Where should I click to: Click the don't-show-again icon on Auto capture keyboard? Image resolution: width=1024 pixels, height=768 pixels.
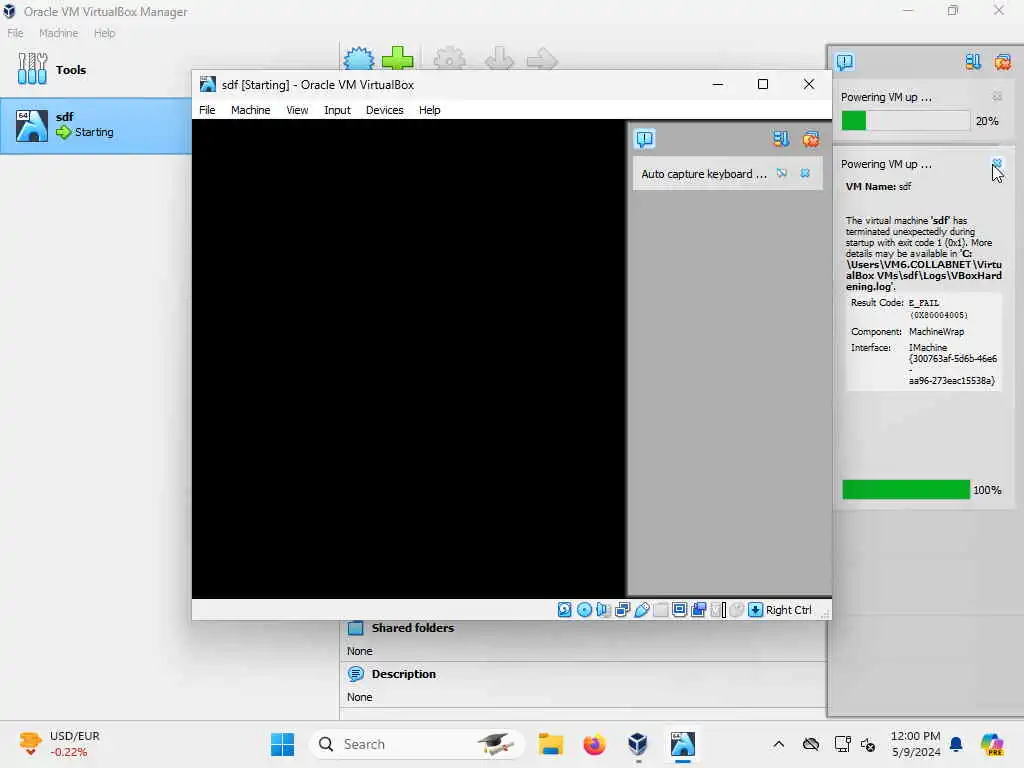pos(782,173)
